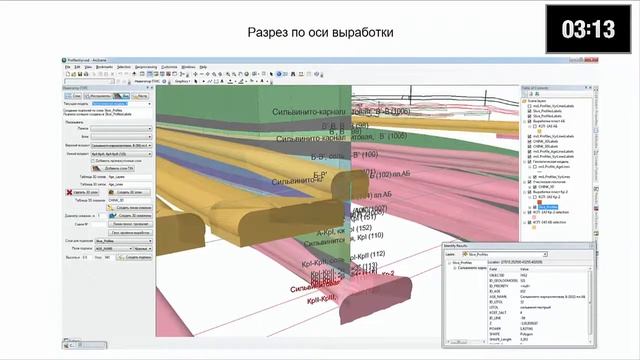Click Identify Results table vertical scrollbar
640x360 pixels.
click(590, 306)
